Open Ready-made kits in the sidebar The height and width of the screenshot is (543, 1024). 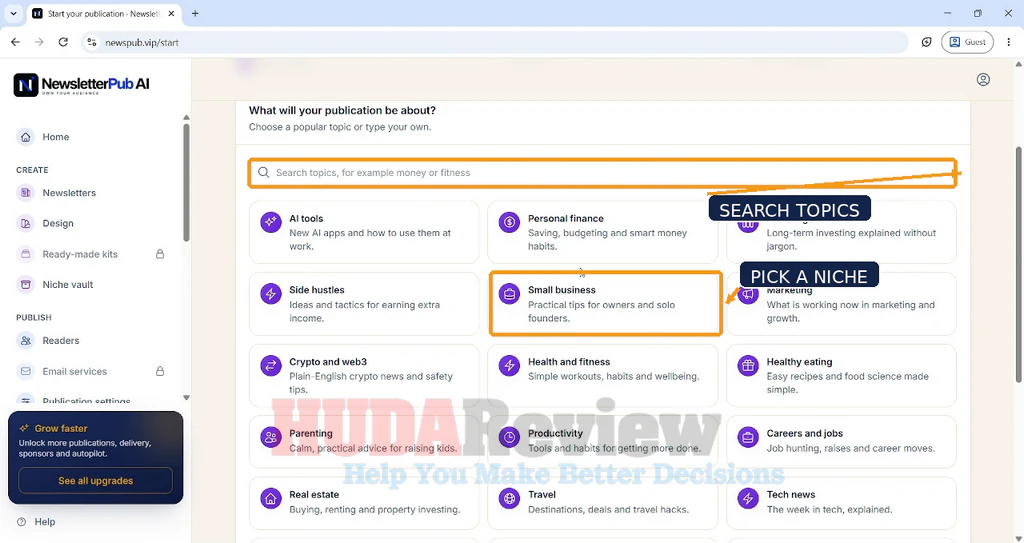click(x=80, y=254)
